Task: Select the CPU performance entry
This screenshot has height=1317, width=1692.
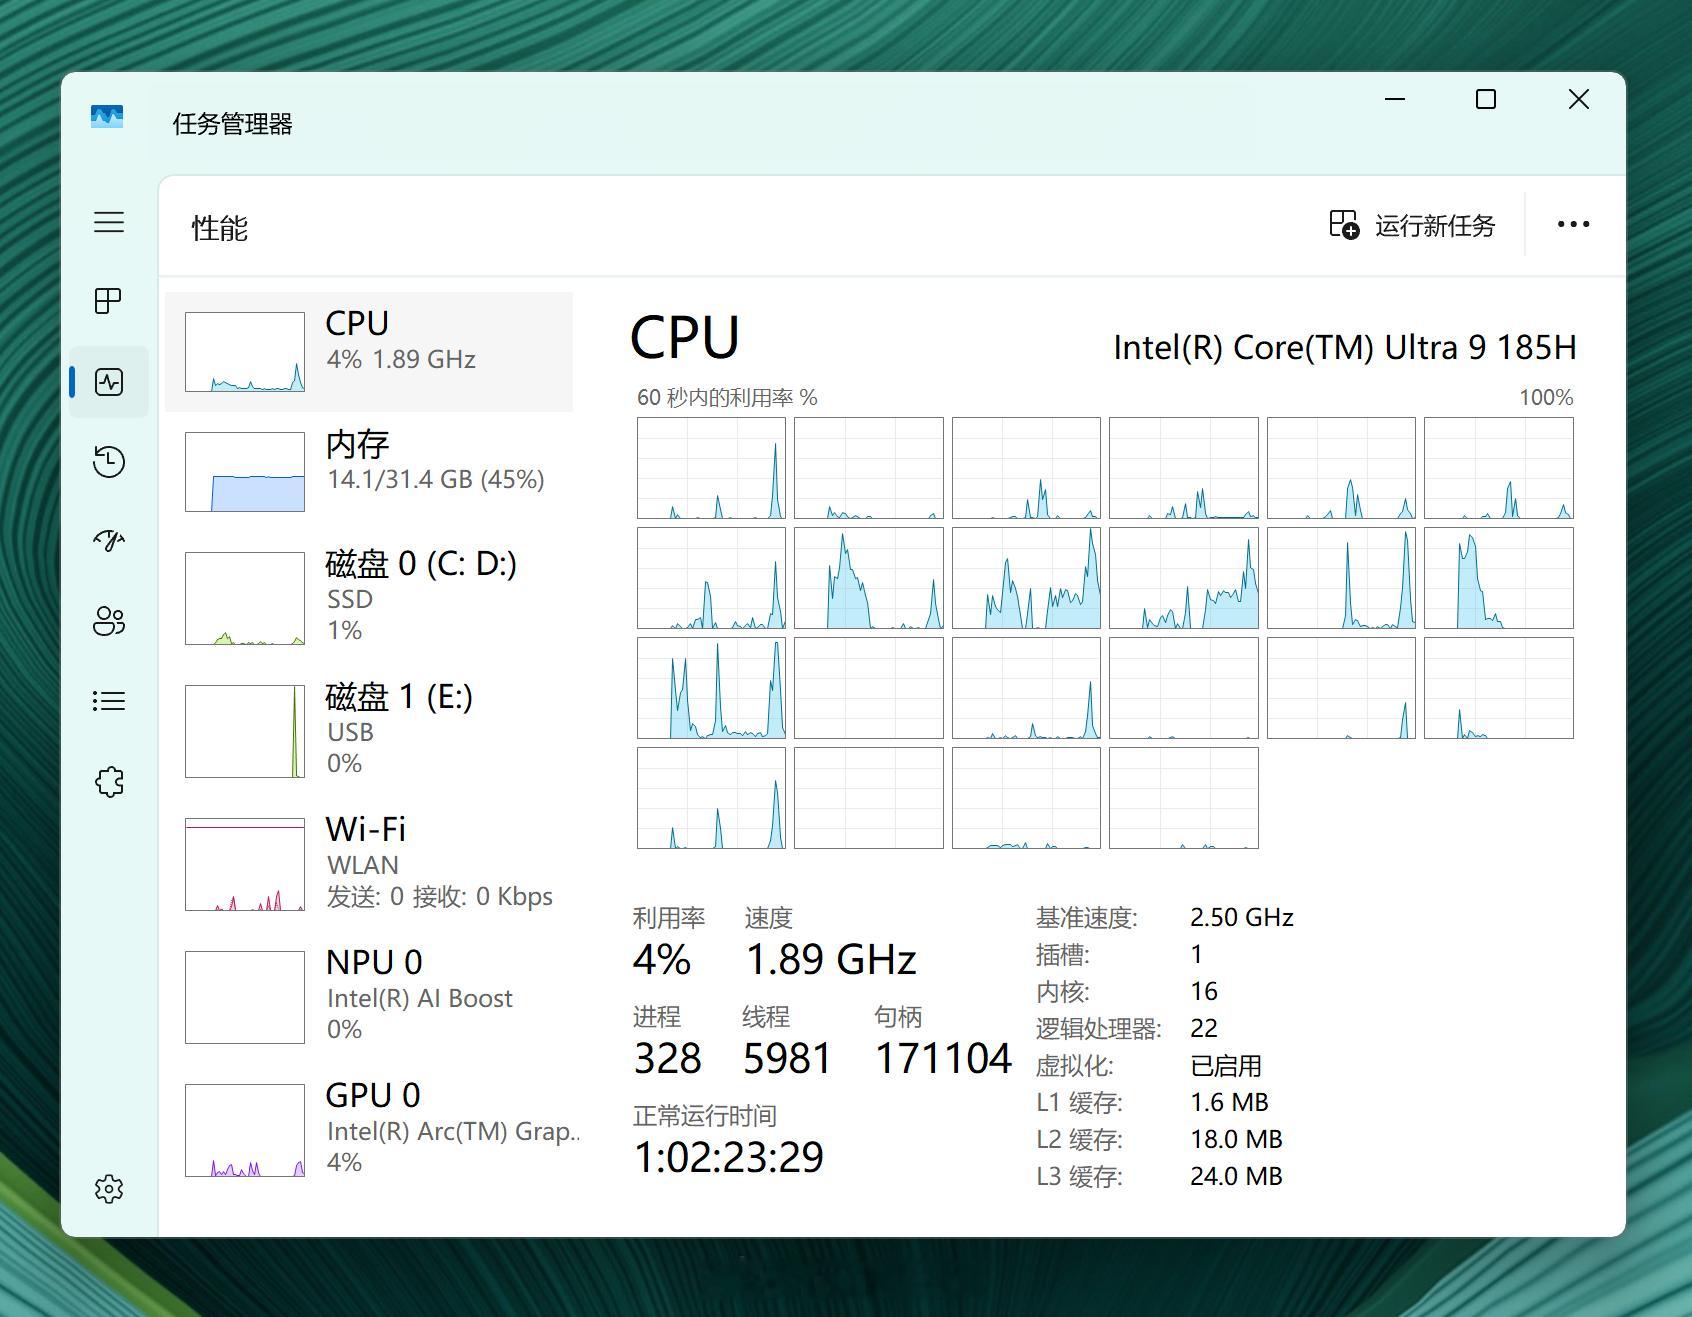Action: 369,351
